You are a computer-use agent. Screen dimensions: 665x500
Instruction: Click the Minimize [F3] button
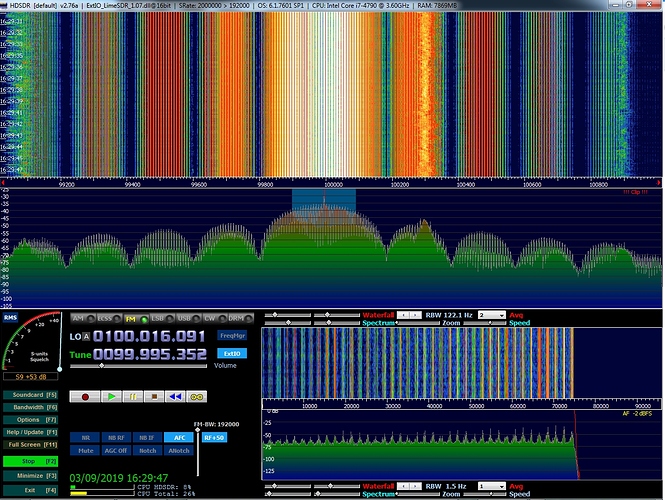(31, 476)
